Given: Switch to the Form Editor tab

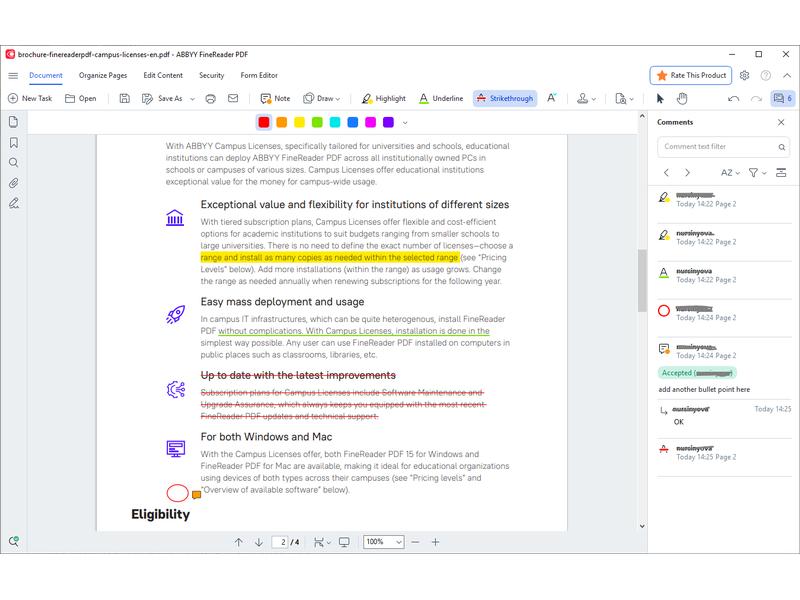Looking at the screenshot, I should tap(259, 76).
